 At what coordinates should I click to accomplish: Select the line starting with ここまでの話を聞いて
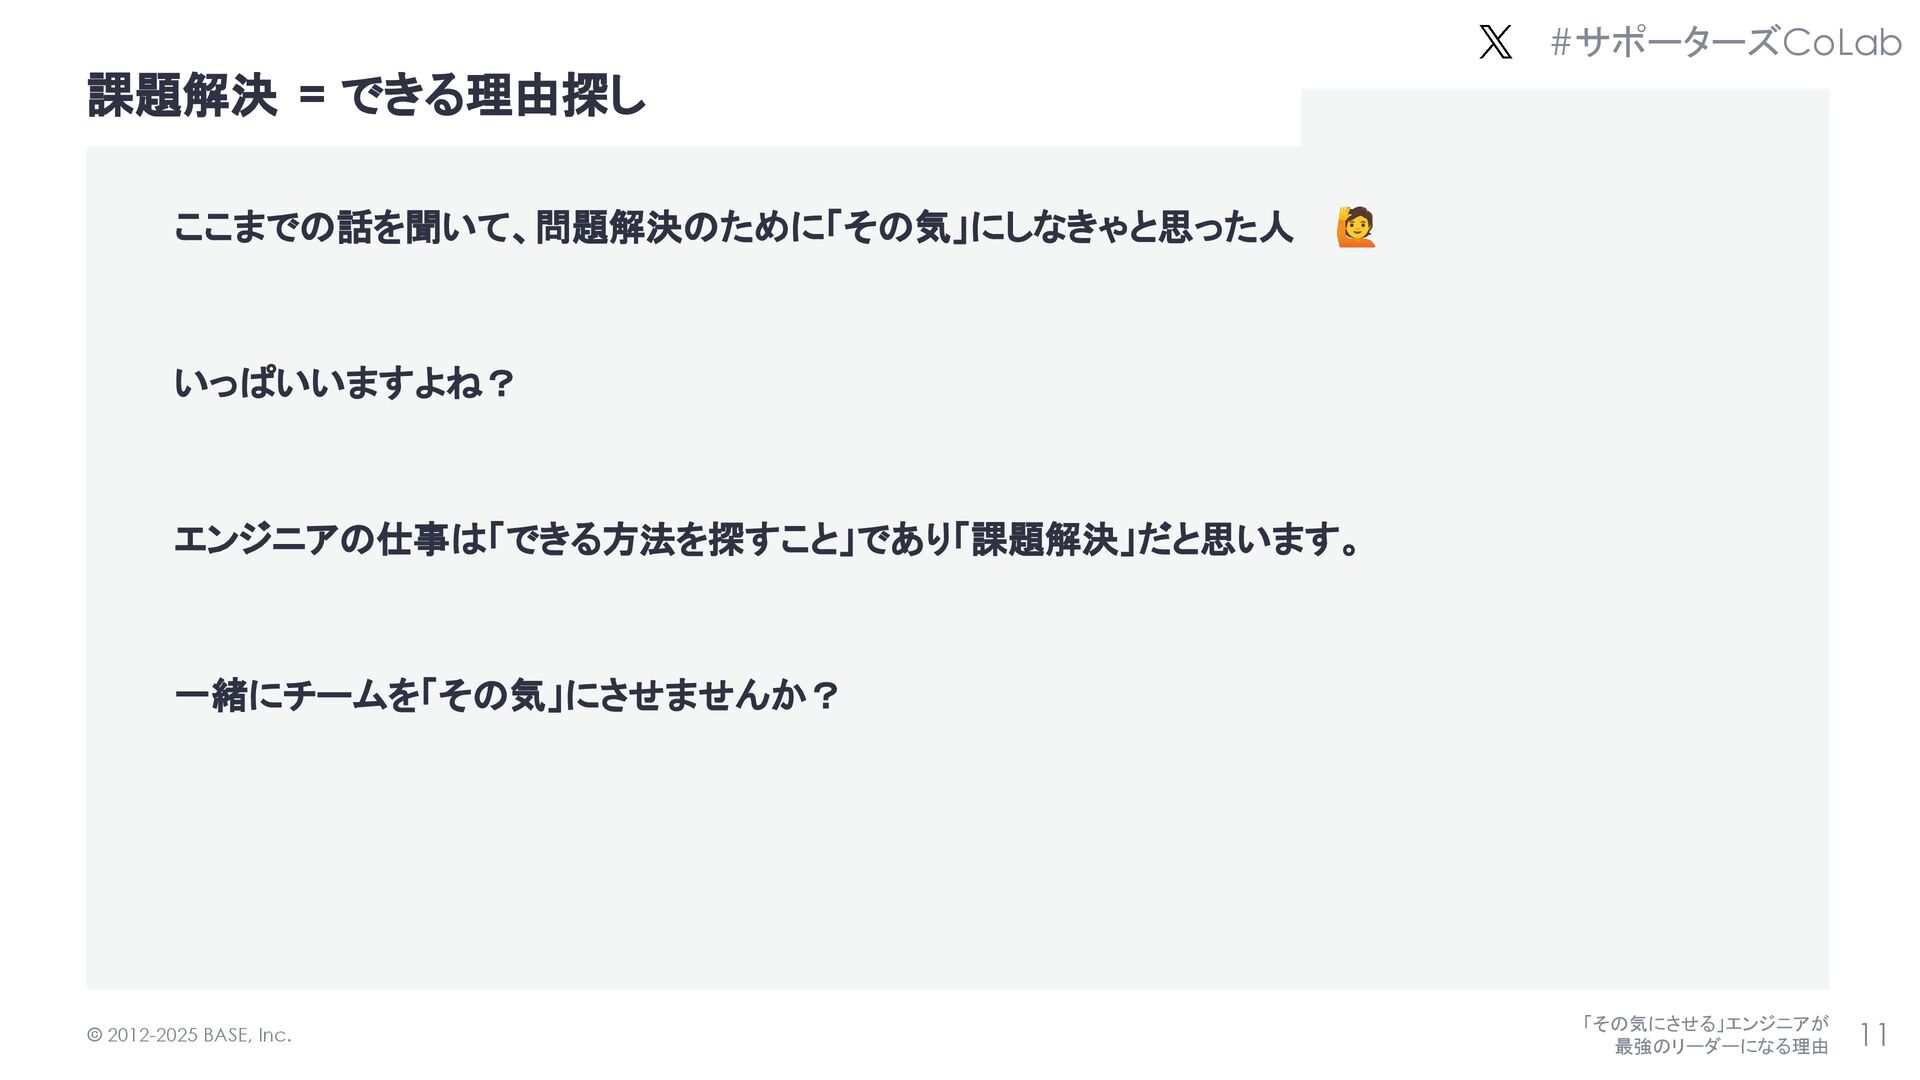(x=733, y=227)
